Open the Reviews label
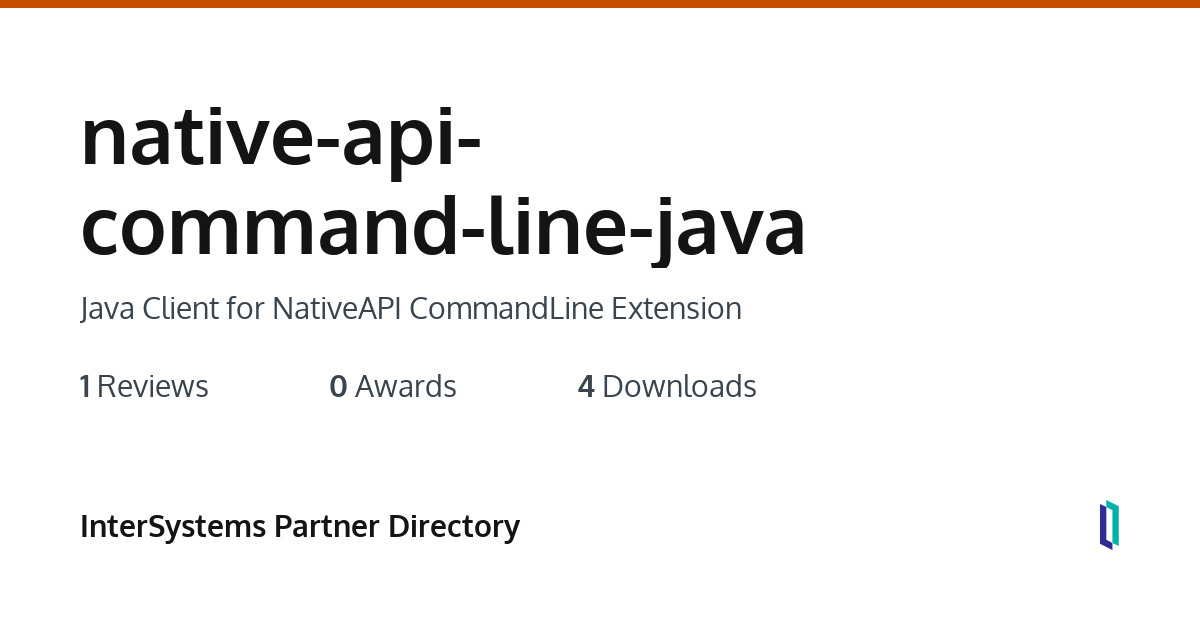Viewport: 1200px width, 630px height. [x=153, y=387]
